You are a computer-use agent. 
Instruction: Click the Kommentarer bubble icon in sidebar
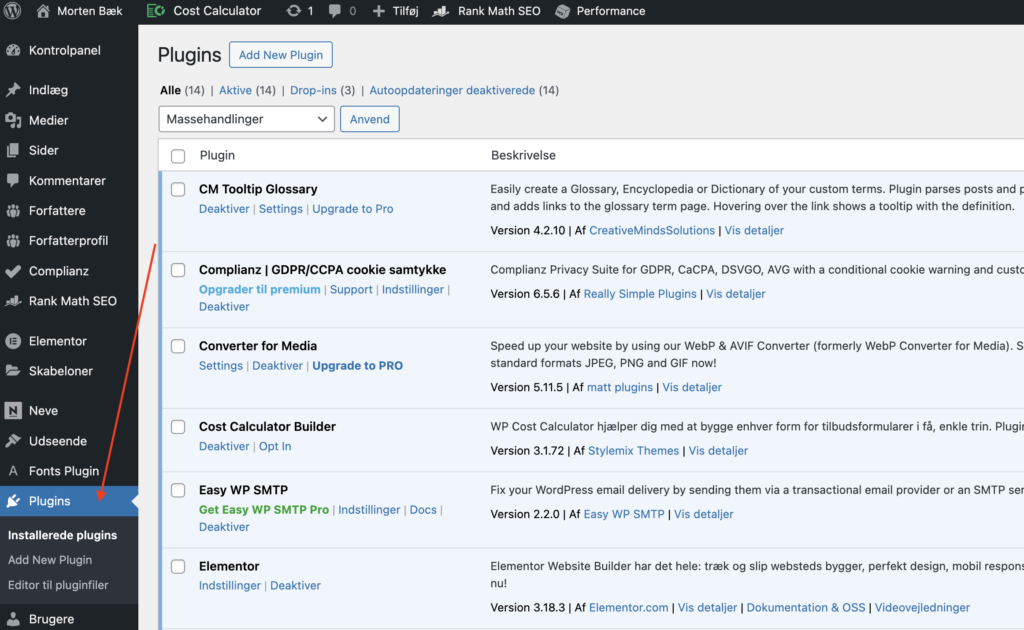(x=13, y=180)
